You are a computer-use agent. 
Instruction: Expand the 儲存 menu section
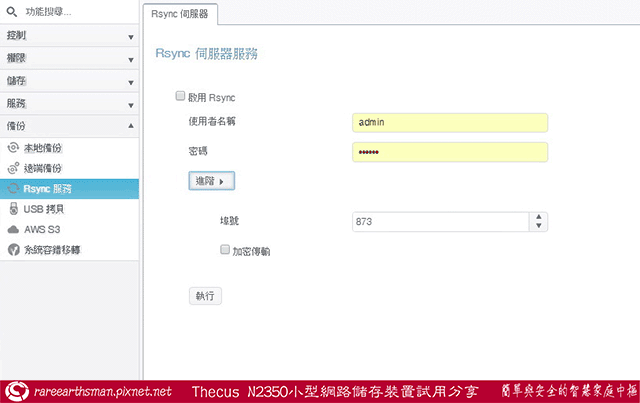69,81
